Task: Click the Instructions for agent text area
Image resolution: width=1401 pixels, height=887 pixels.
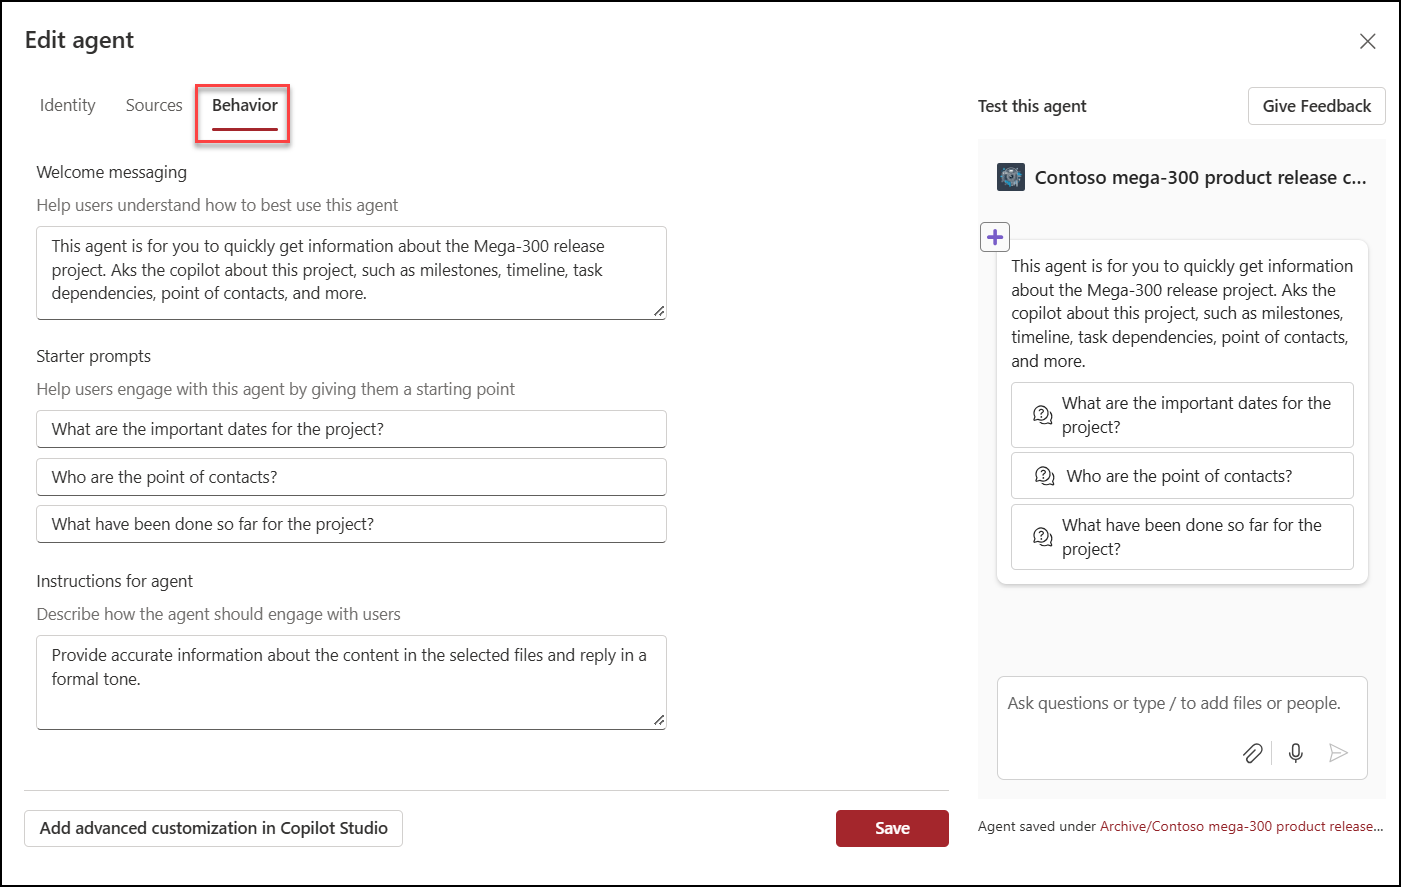Action: tap(350, 680)
